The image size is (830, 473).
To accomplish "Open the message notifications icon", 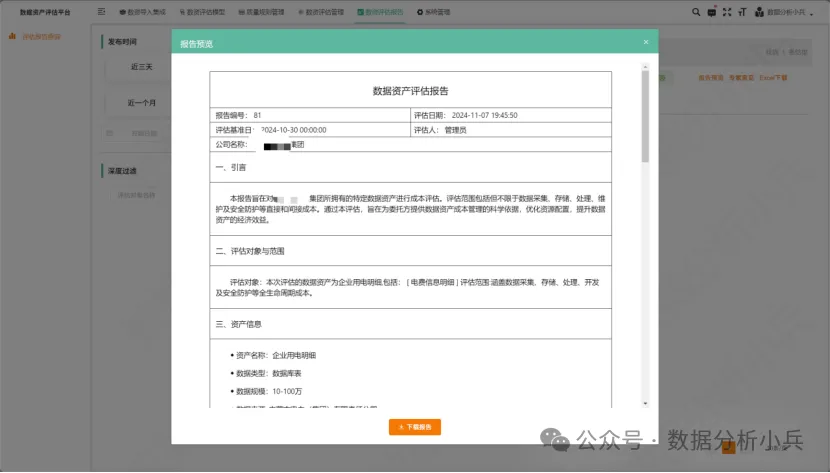I will pos(711,12).
